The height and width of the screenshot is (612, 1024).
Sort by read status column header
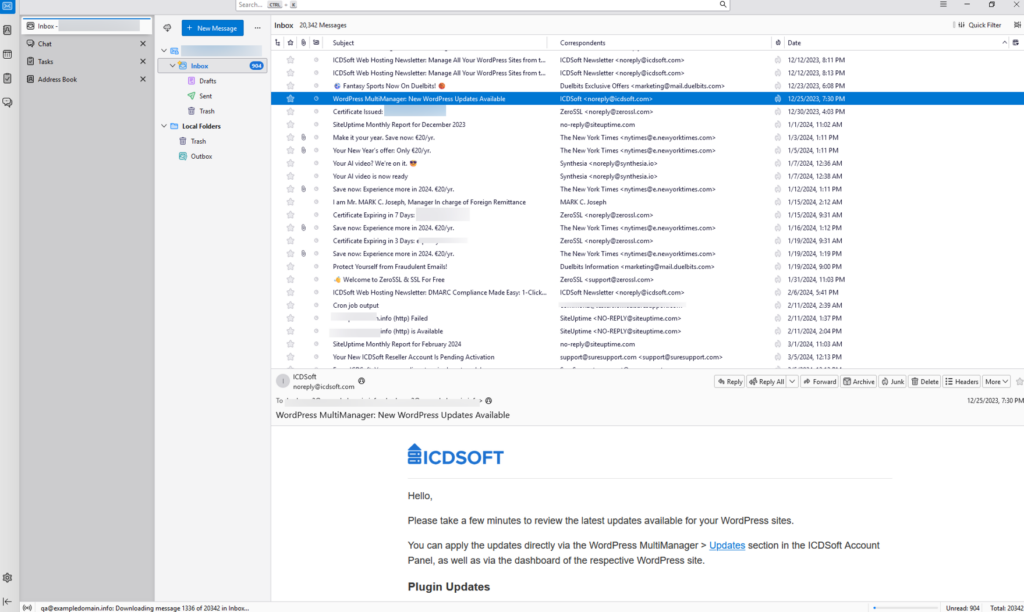[x=316, y=42]
